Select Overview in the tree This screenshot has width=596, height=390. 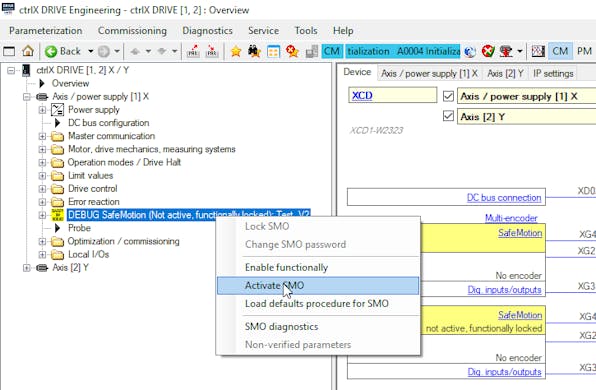point(70,83)
